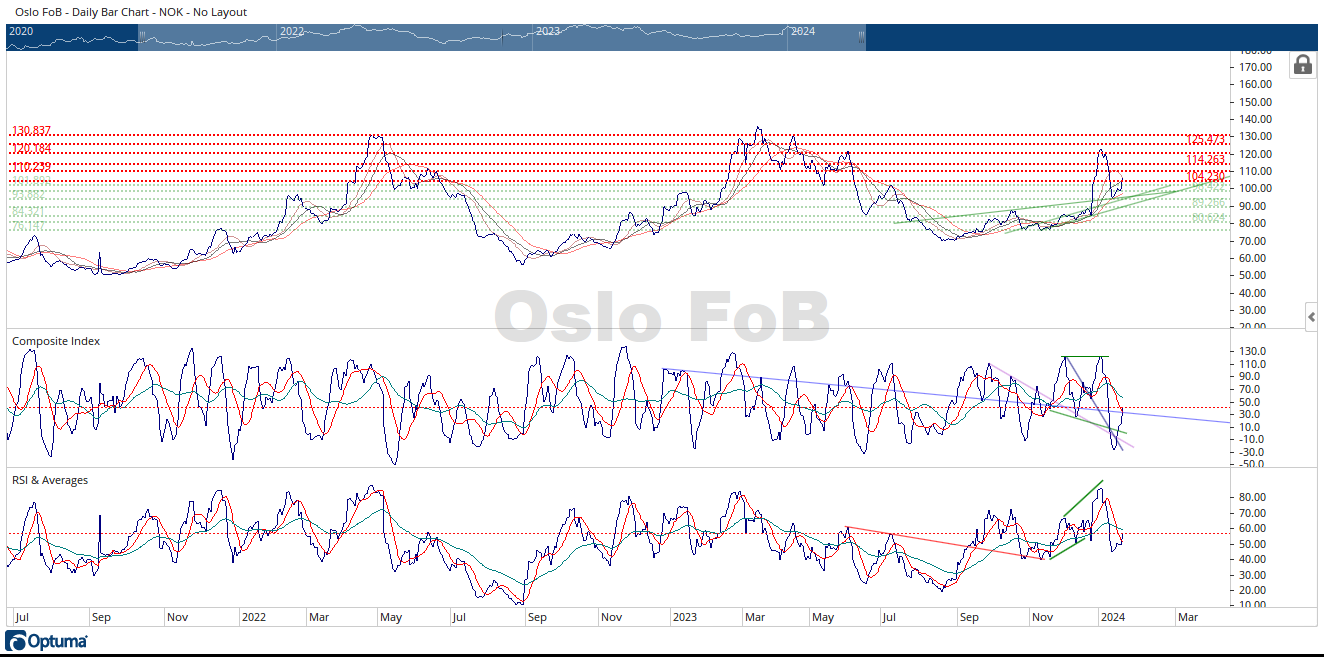Click 80.00 on the RSI axis
1324x657 pixels.
click(x=1253, y=497)
